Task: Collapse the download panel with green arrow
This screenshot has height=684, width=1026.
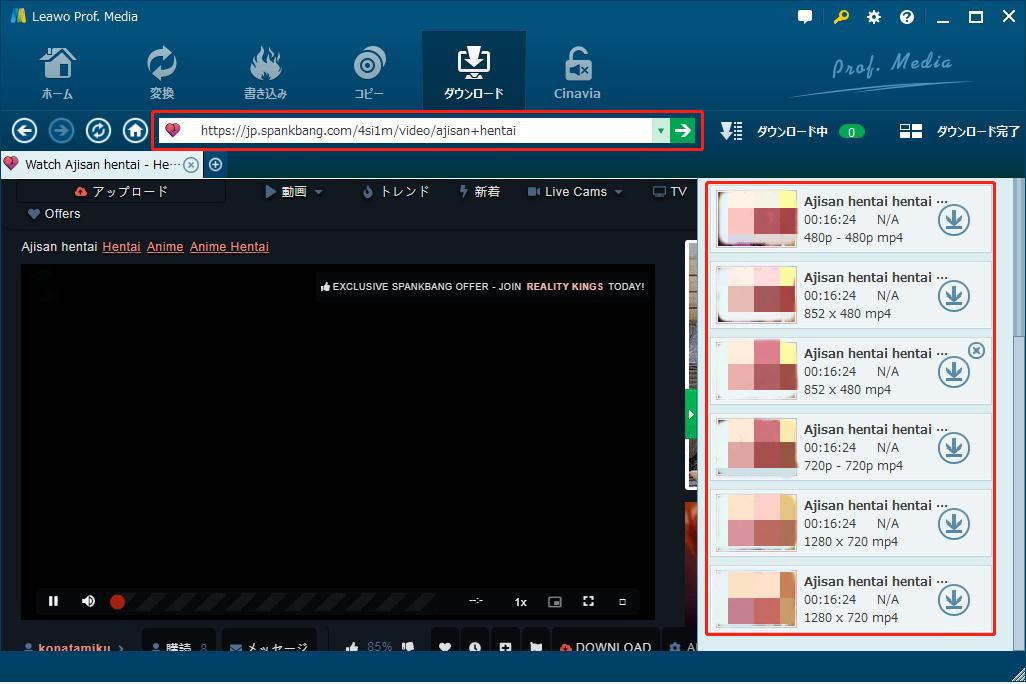Action: 690,414
